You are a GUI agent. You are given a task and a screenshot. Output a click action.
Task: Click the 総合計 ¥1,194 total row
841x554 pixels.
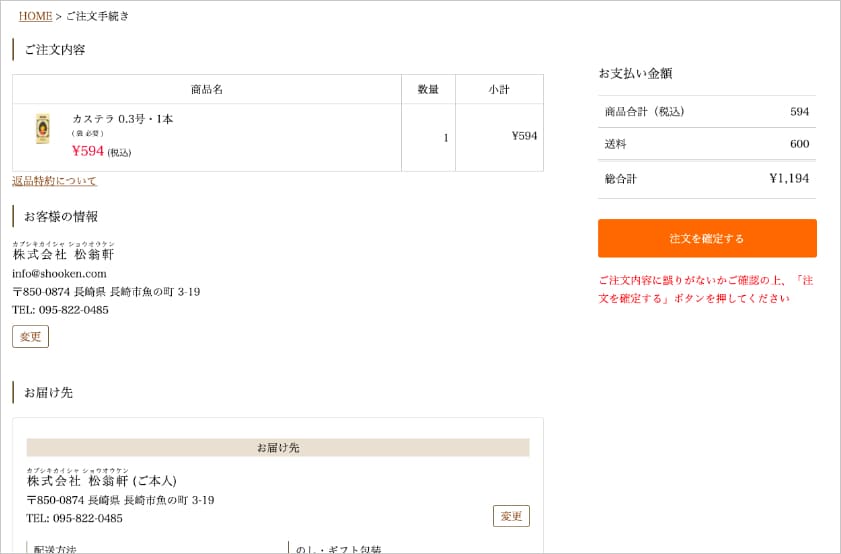pos(707,179)
